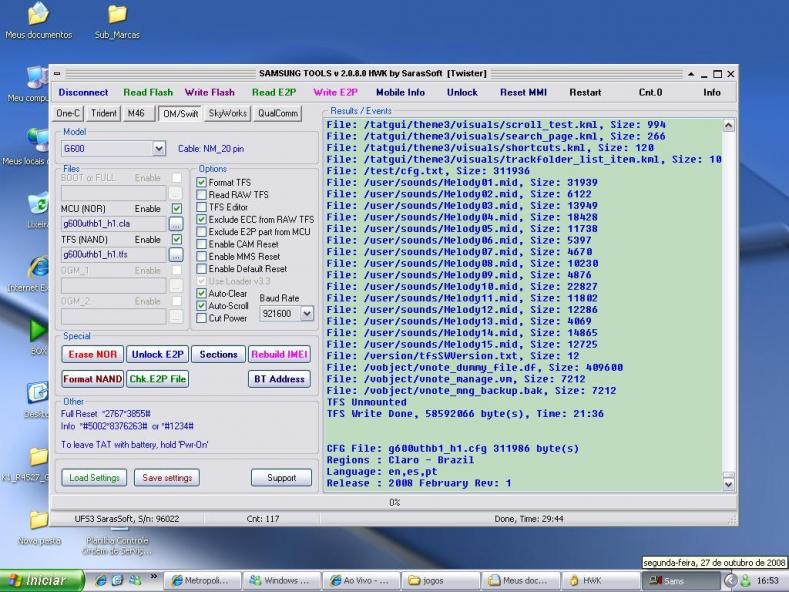
Task: Toggle Auto-Clear checkbox
Action: (x=201, y=293)
